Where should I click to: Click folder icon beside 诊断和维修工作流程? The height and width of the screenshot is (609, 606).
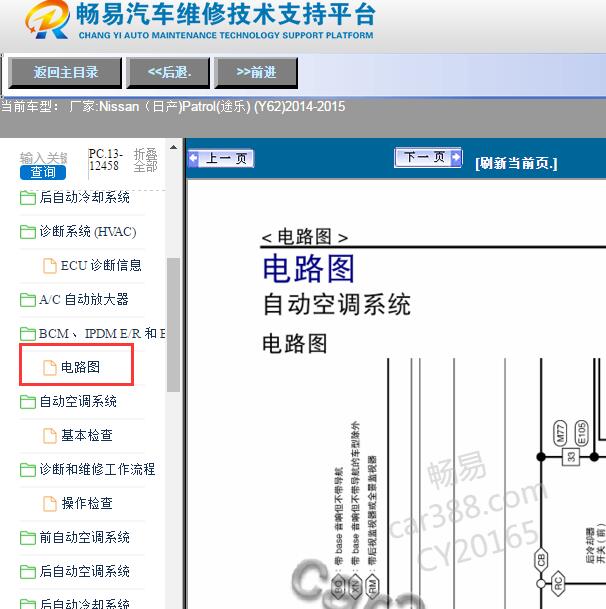pos(28,470)
